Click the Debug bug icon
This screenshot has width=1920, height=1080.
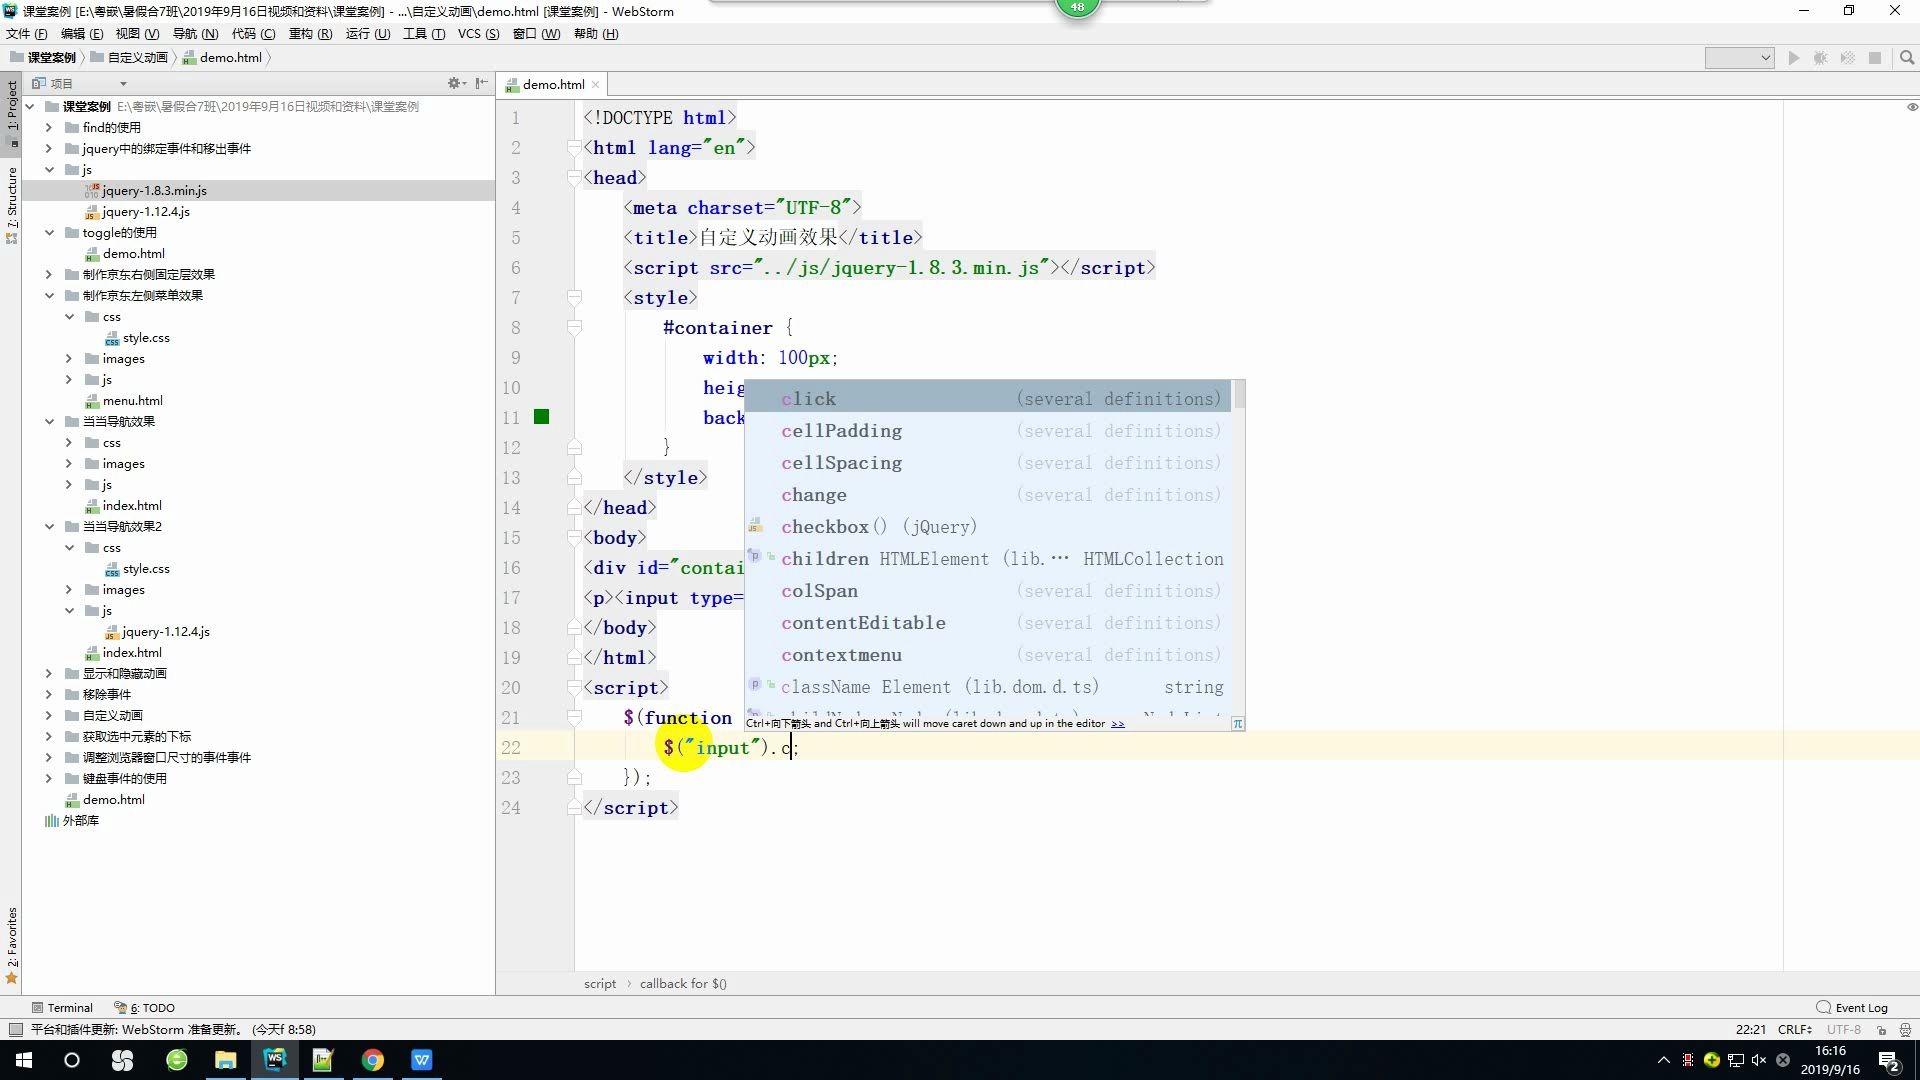pyautogui.click(x=1820, y=58)
